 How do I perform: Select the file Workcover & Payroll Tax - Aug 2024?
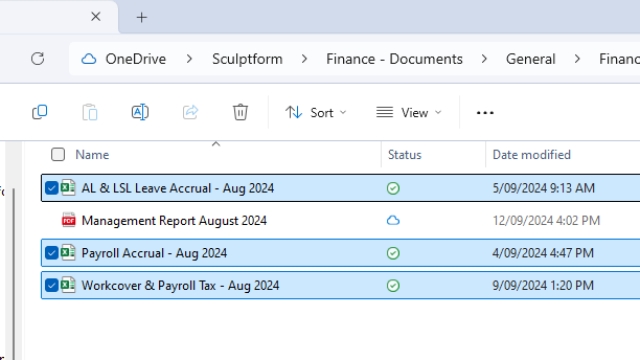pyautogui.click(x=180, y=285)
